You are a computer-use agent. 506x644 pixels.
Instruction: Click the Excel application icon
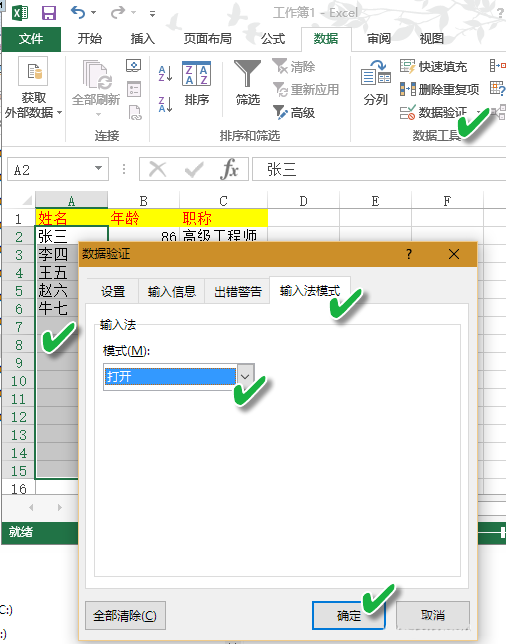(x=20, y=13)
